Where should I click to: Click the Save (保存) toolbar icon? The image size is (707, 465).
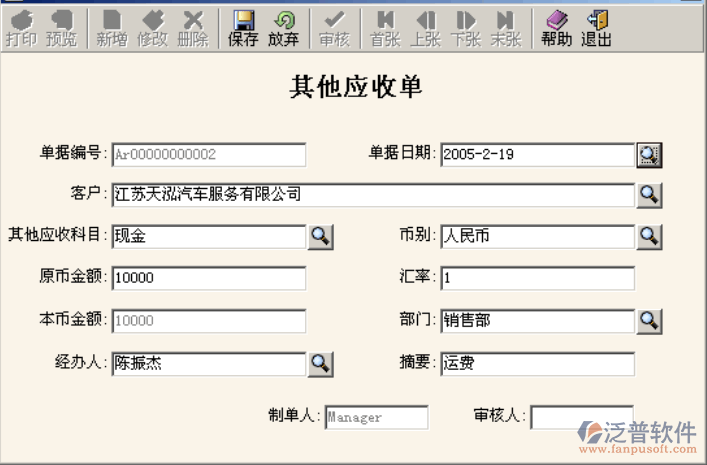pyautogui.click(x=243, y=29)
